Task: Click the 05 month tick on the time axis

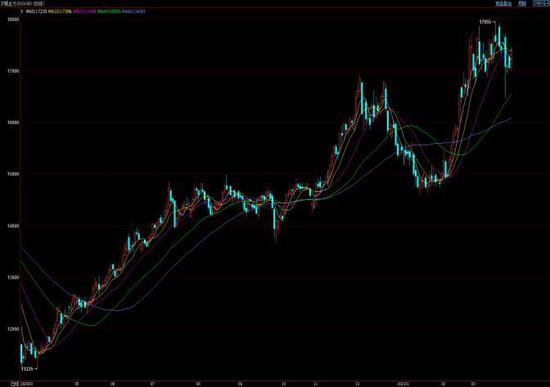Action: click(x=77, y=384)
